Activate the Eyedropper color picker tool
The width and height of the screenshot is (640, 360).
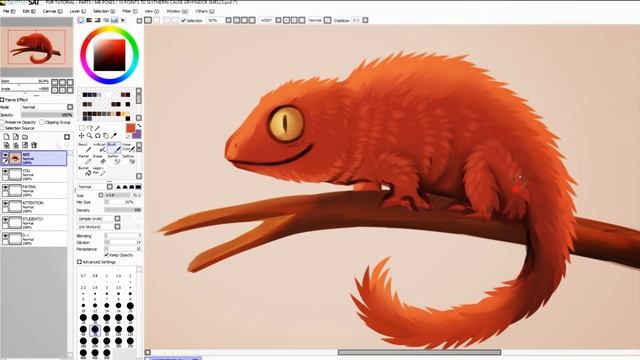click(x=114, y=136)
